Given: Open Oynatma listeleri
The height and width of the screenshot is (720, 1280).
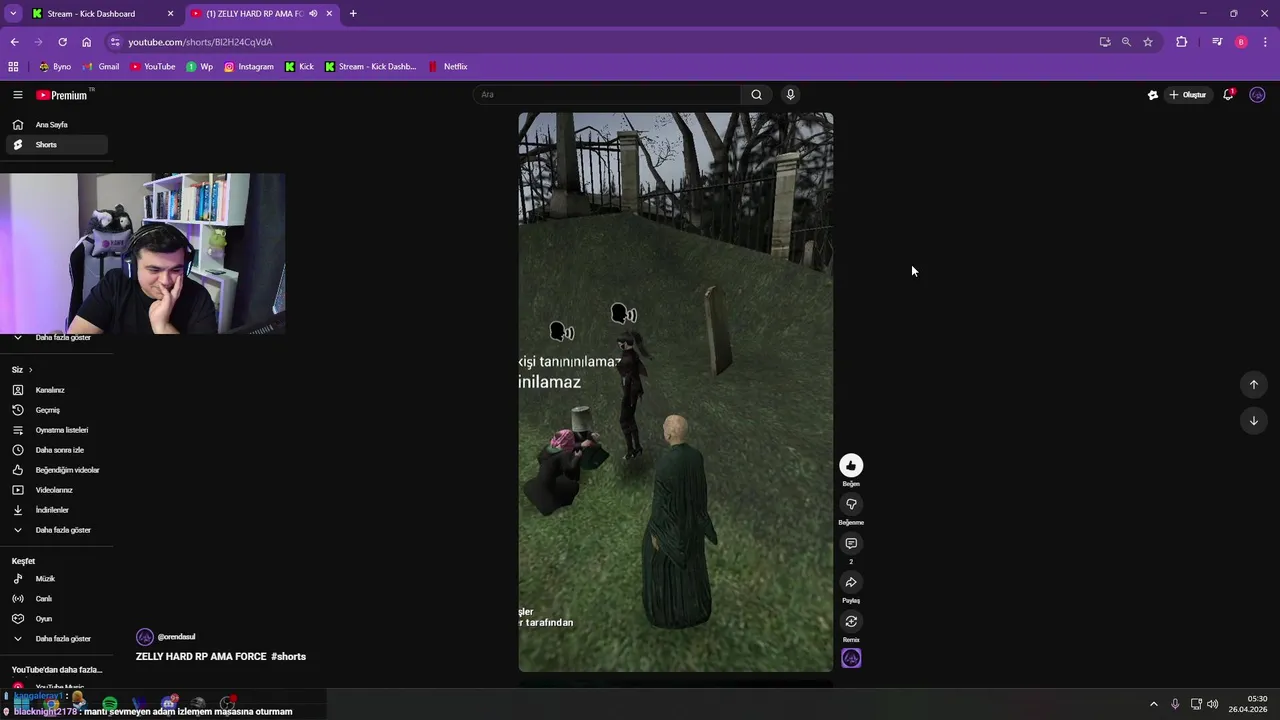Looking at the screenshot, I should [x=55, y=430].
